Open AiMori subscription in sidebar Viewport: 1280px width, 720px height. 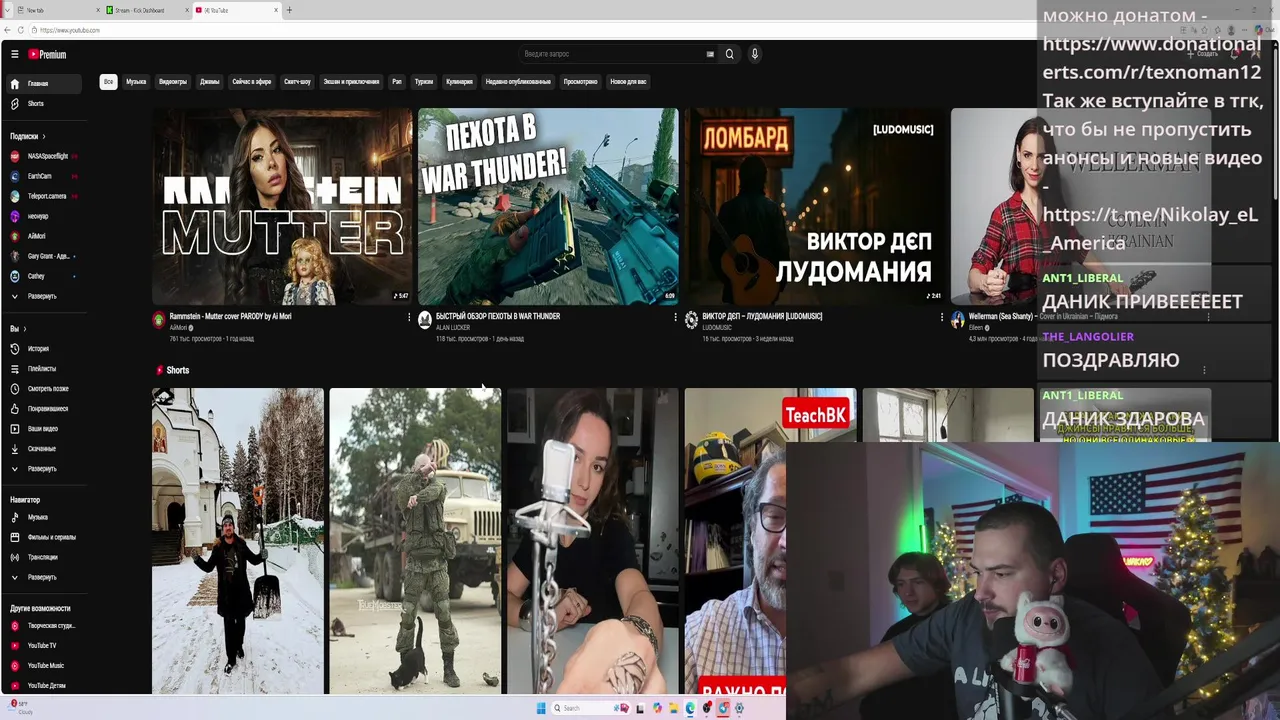tap(43, 236)
